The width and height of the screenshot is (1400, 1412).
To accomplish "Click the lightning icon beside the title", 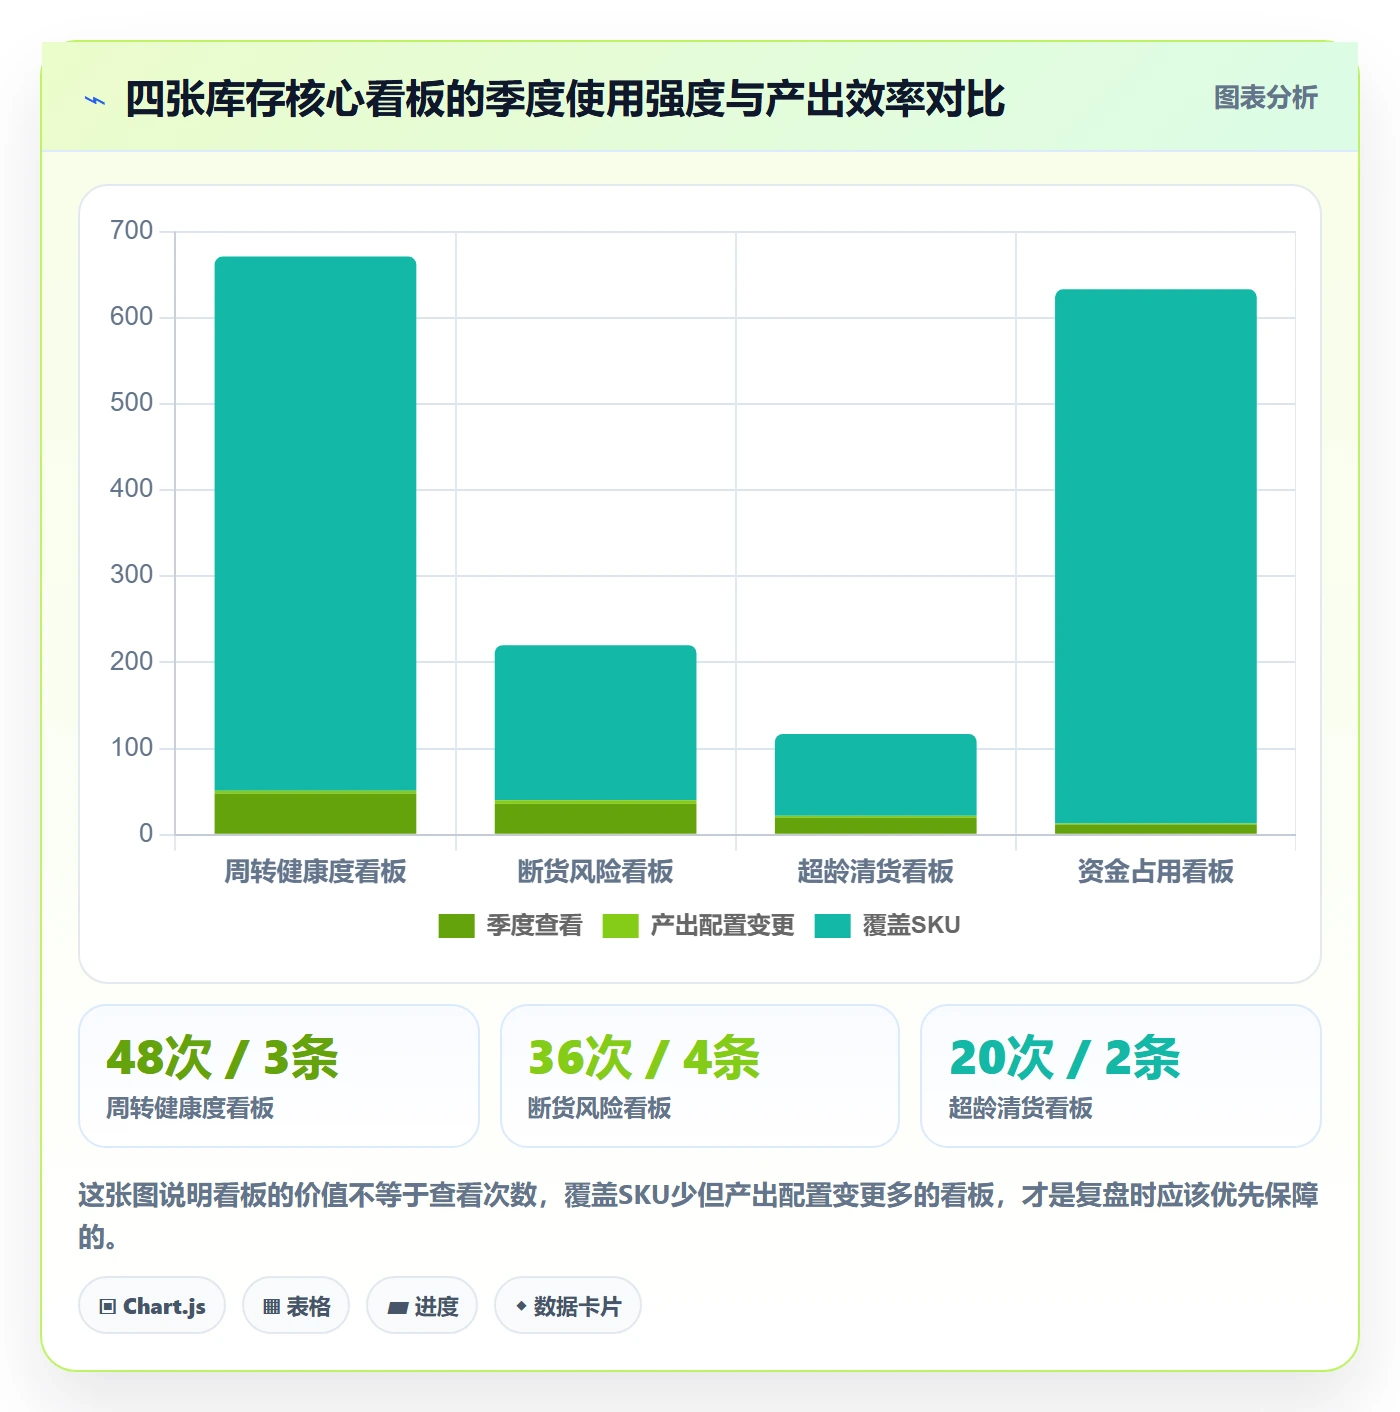I will [x=96, y=100].
